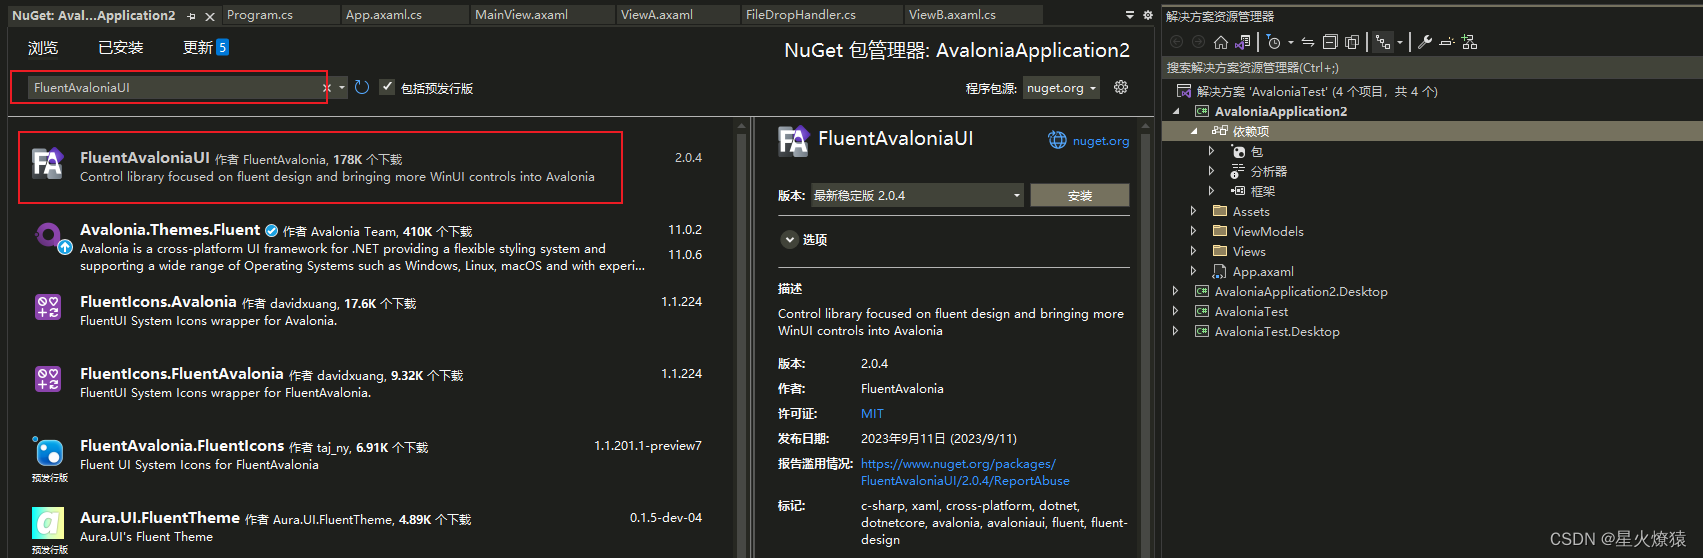Open Properties wrench icon

click(1425, 42)
